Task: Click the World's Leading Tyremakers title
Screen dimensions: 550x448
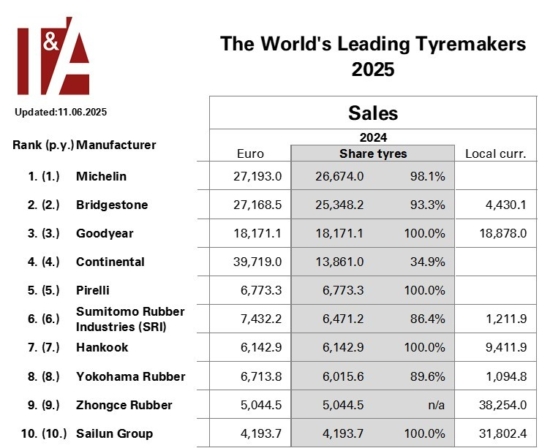Action: (x=373, y=56)
